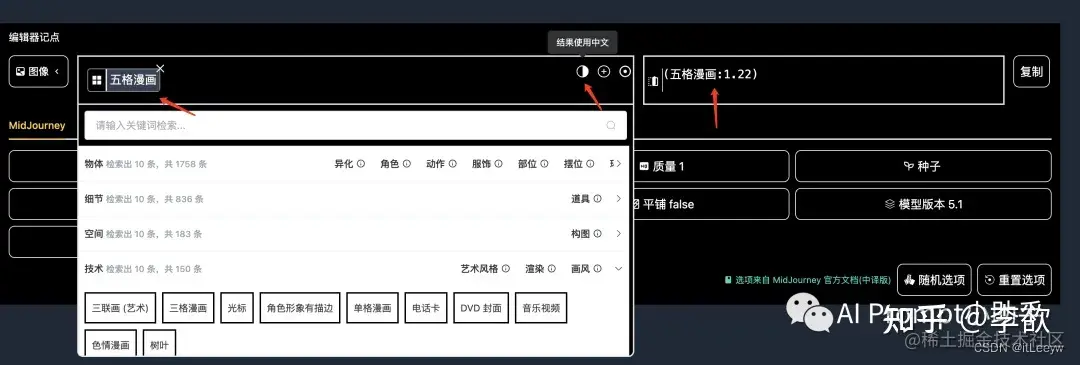Click the info icon next to 艺术风格
The height and width of the screenshot is (365, 1080).
tap(506, 269)
